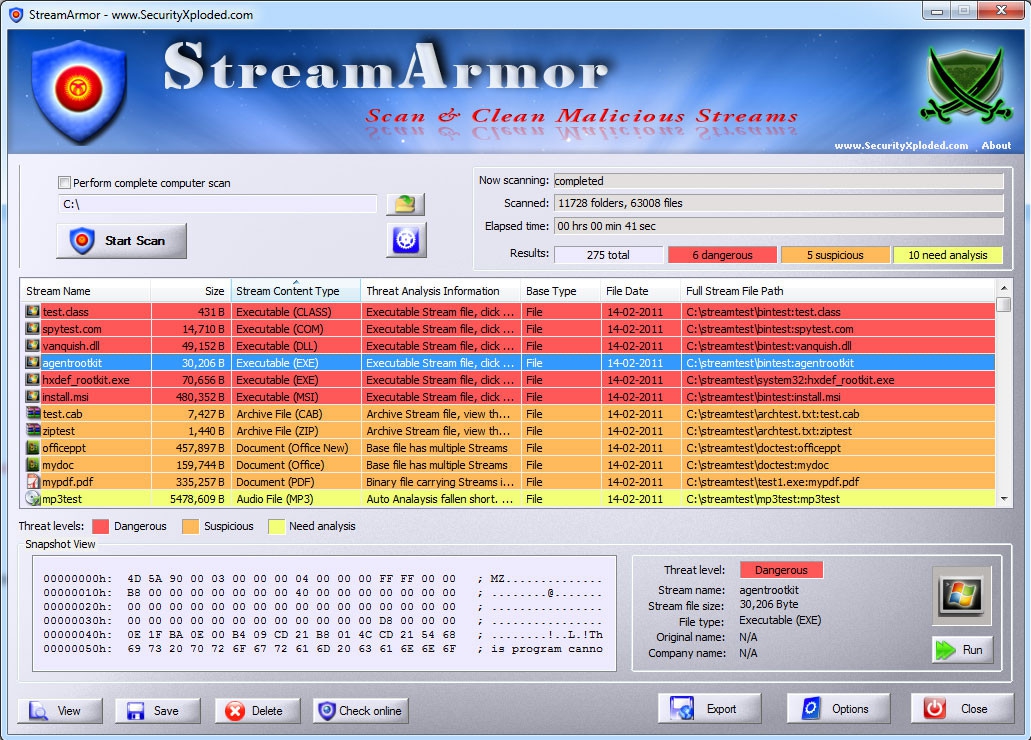Click the audio disc icon of mp3test
The image size is (1031, 740).
(32, 499)
